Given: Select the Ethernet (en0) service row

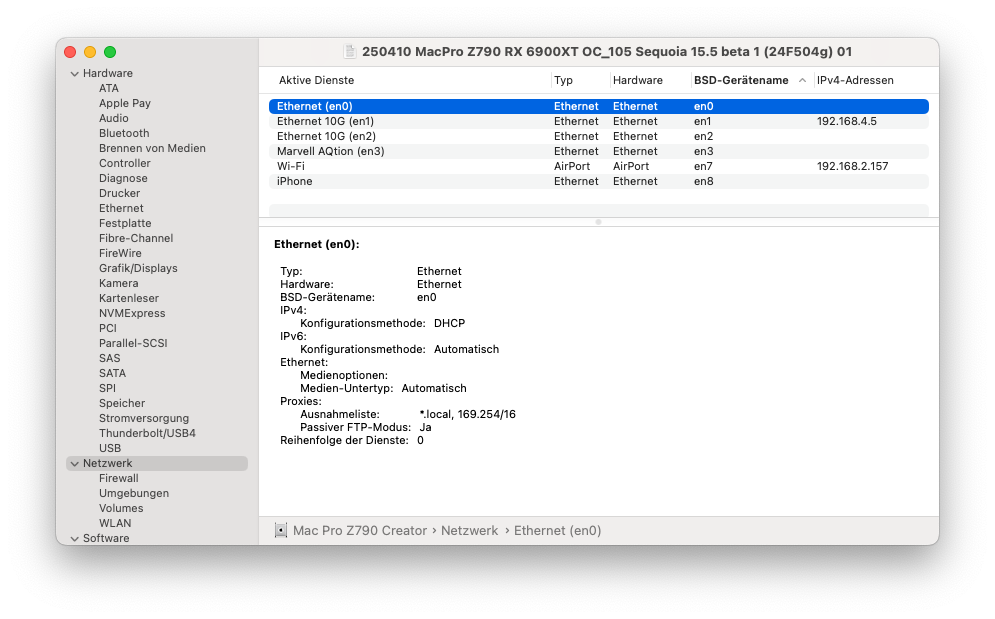Looking at the screenshot, I should (x=598, y=106).
